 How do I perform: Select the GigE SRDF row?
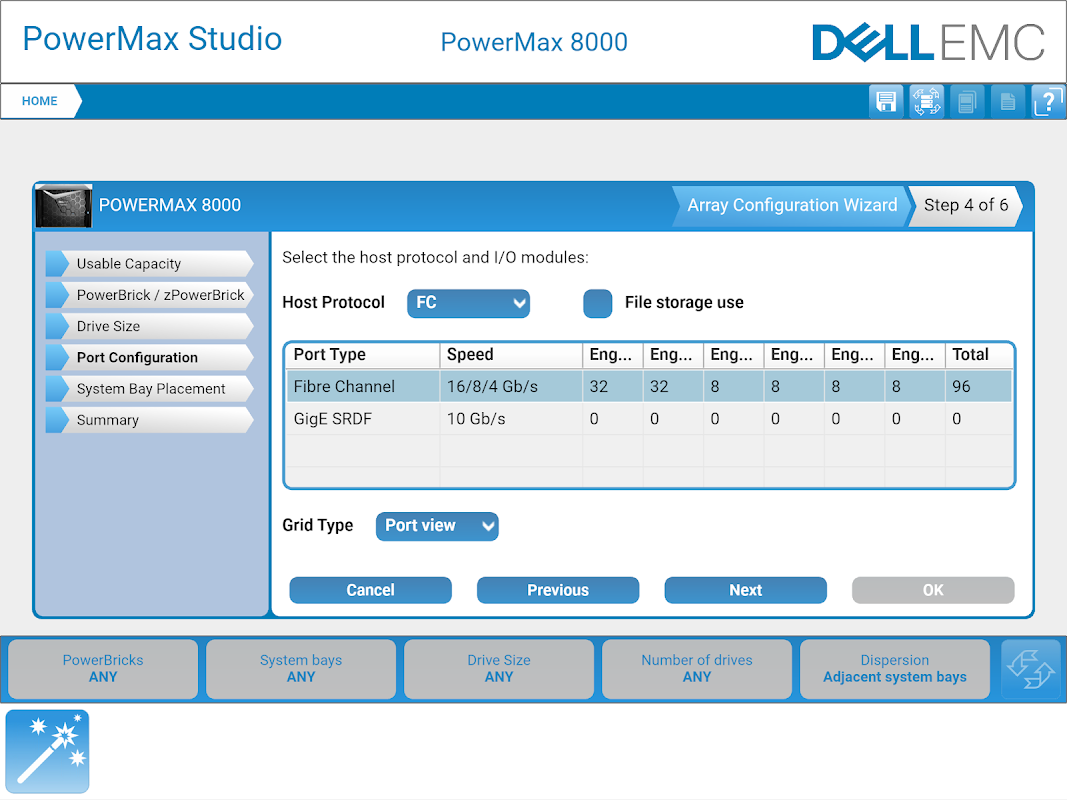click(649, 419)
